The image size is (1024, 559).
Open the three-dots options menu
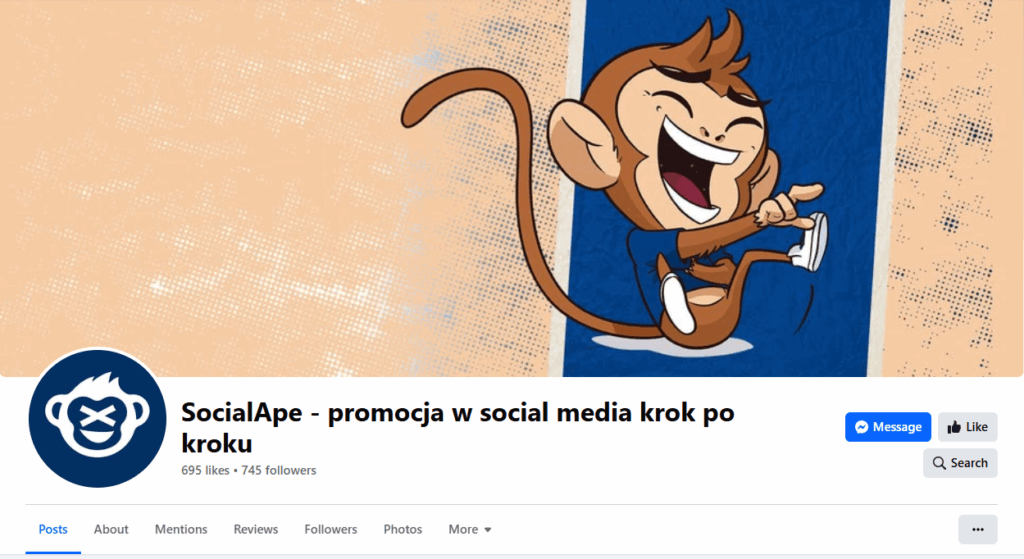tap(978, 530)
